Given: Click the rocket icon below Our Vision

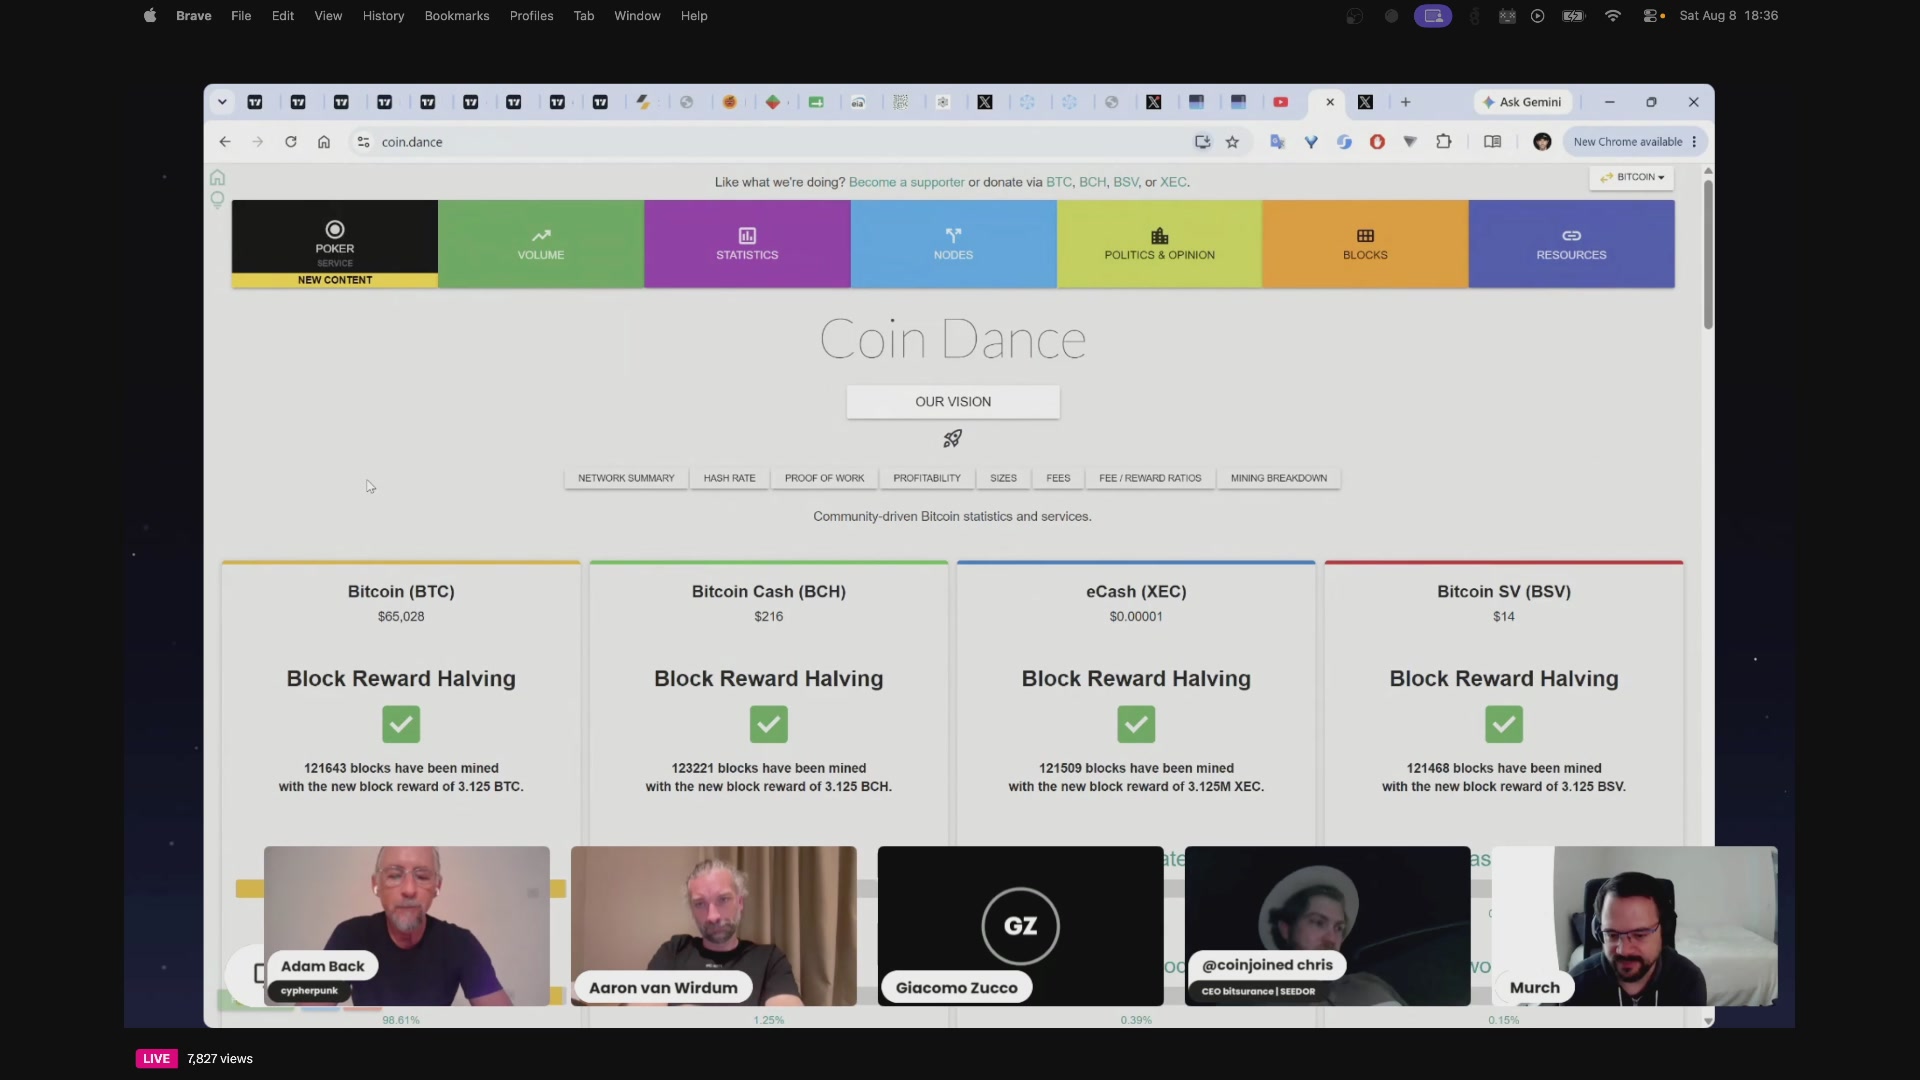Looking at the screenshot, I should coord(952,438).
